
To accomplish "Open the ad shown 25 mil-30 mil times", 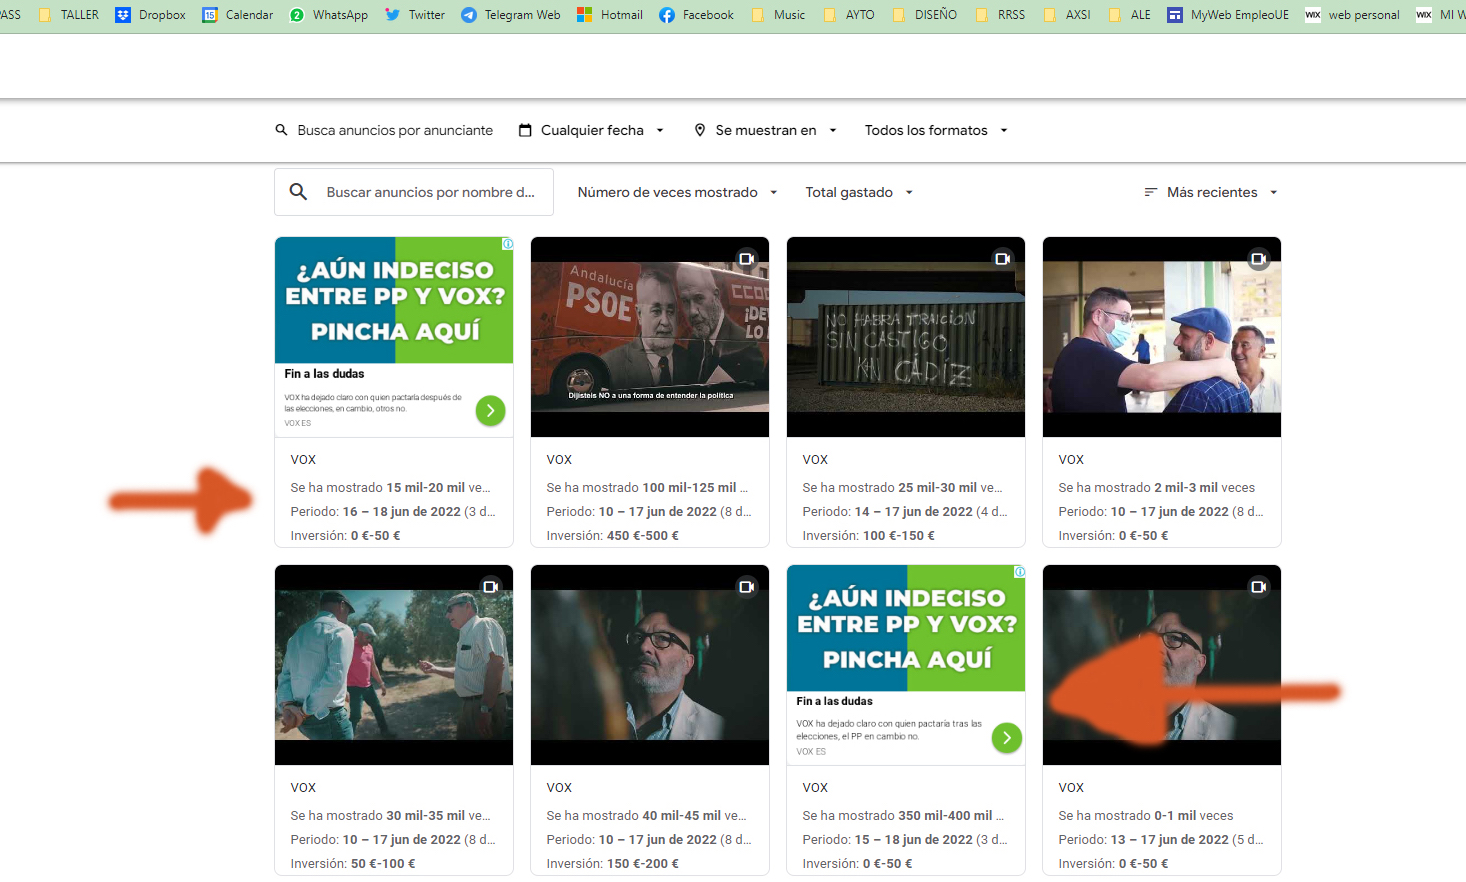I will point(906,392).
